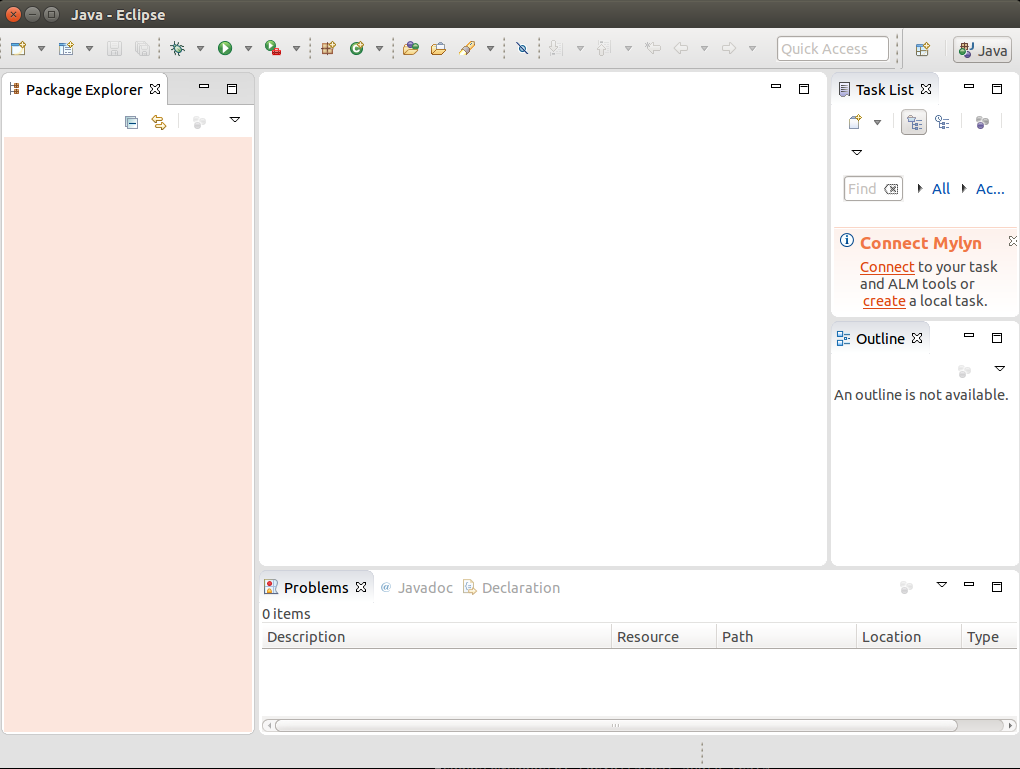Open the New Java Class dropdown arrow
Image resolution: width=1020 pixels, height=769 pixels.
tap(379, 48)
